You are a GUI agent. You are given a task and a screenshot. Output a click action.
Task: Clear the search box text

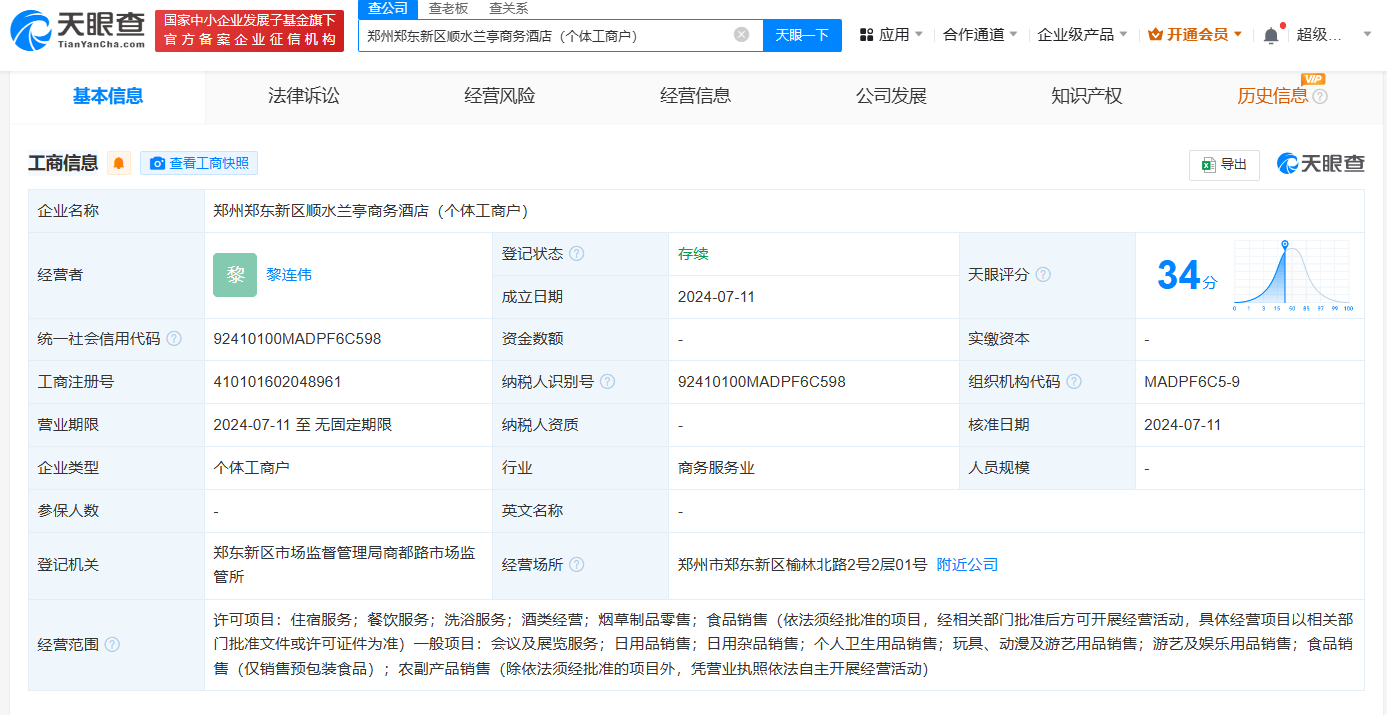point(741,35)
